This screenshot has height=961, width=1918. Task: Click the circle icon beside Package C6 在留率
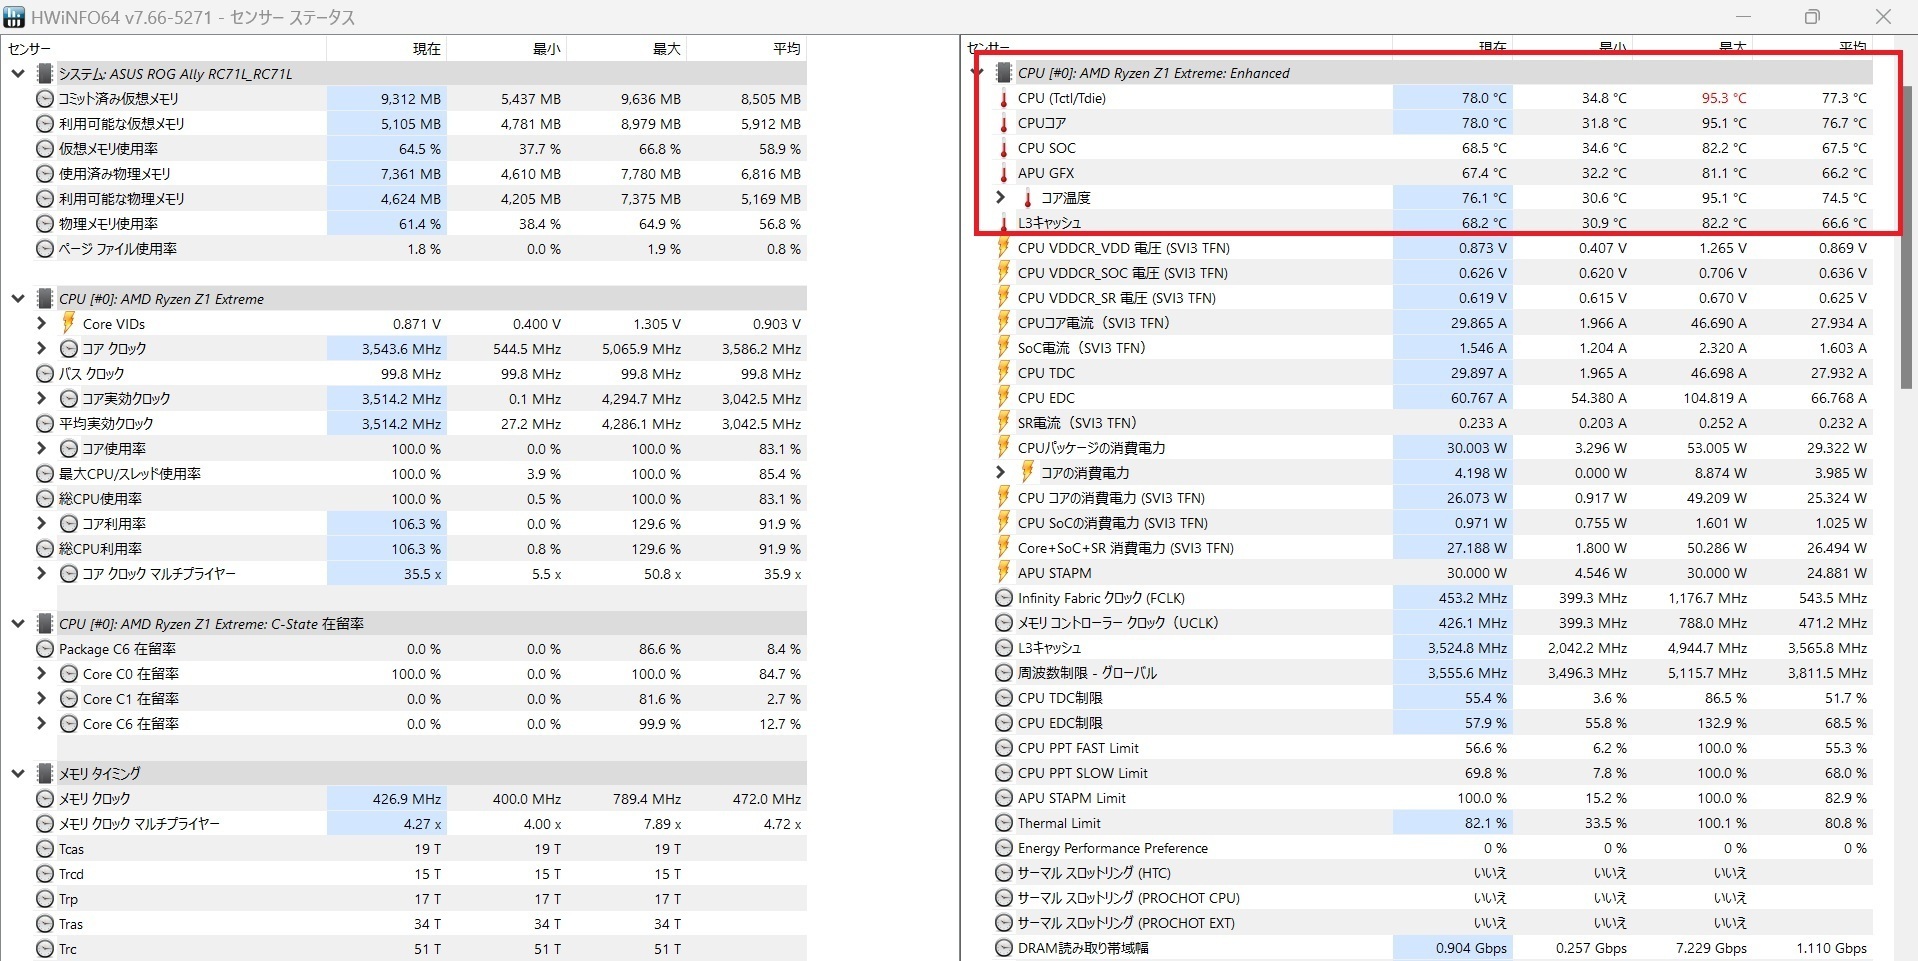click(44, 649)
